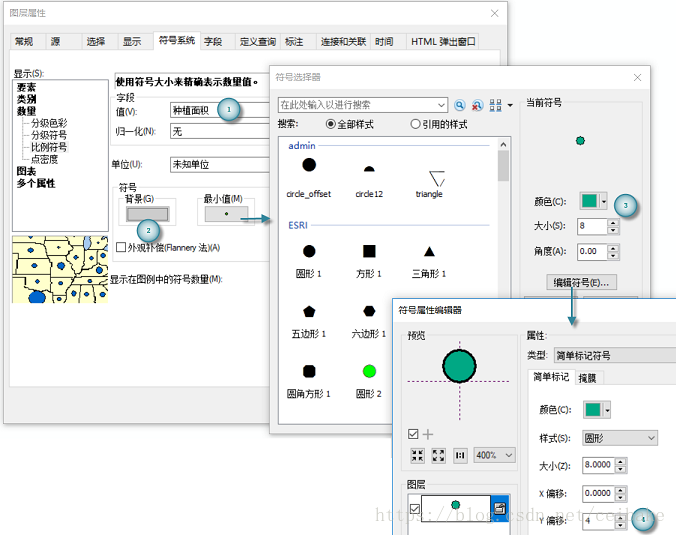Switch to the 时间 tab
Screen dimensions: 676x535
pyautogui.click(x=384, y=41)
